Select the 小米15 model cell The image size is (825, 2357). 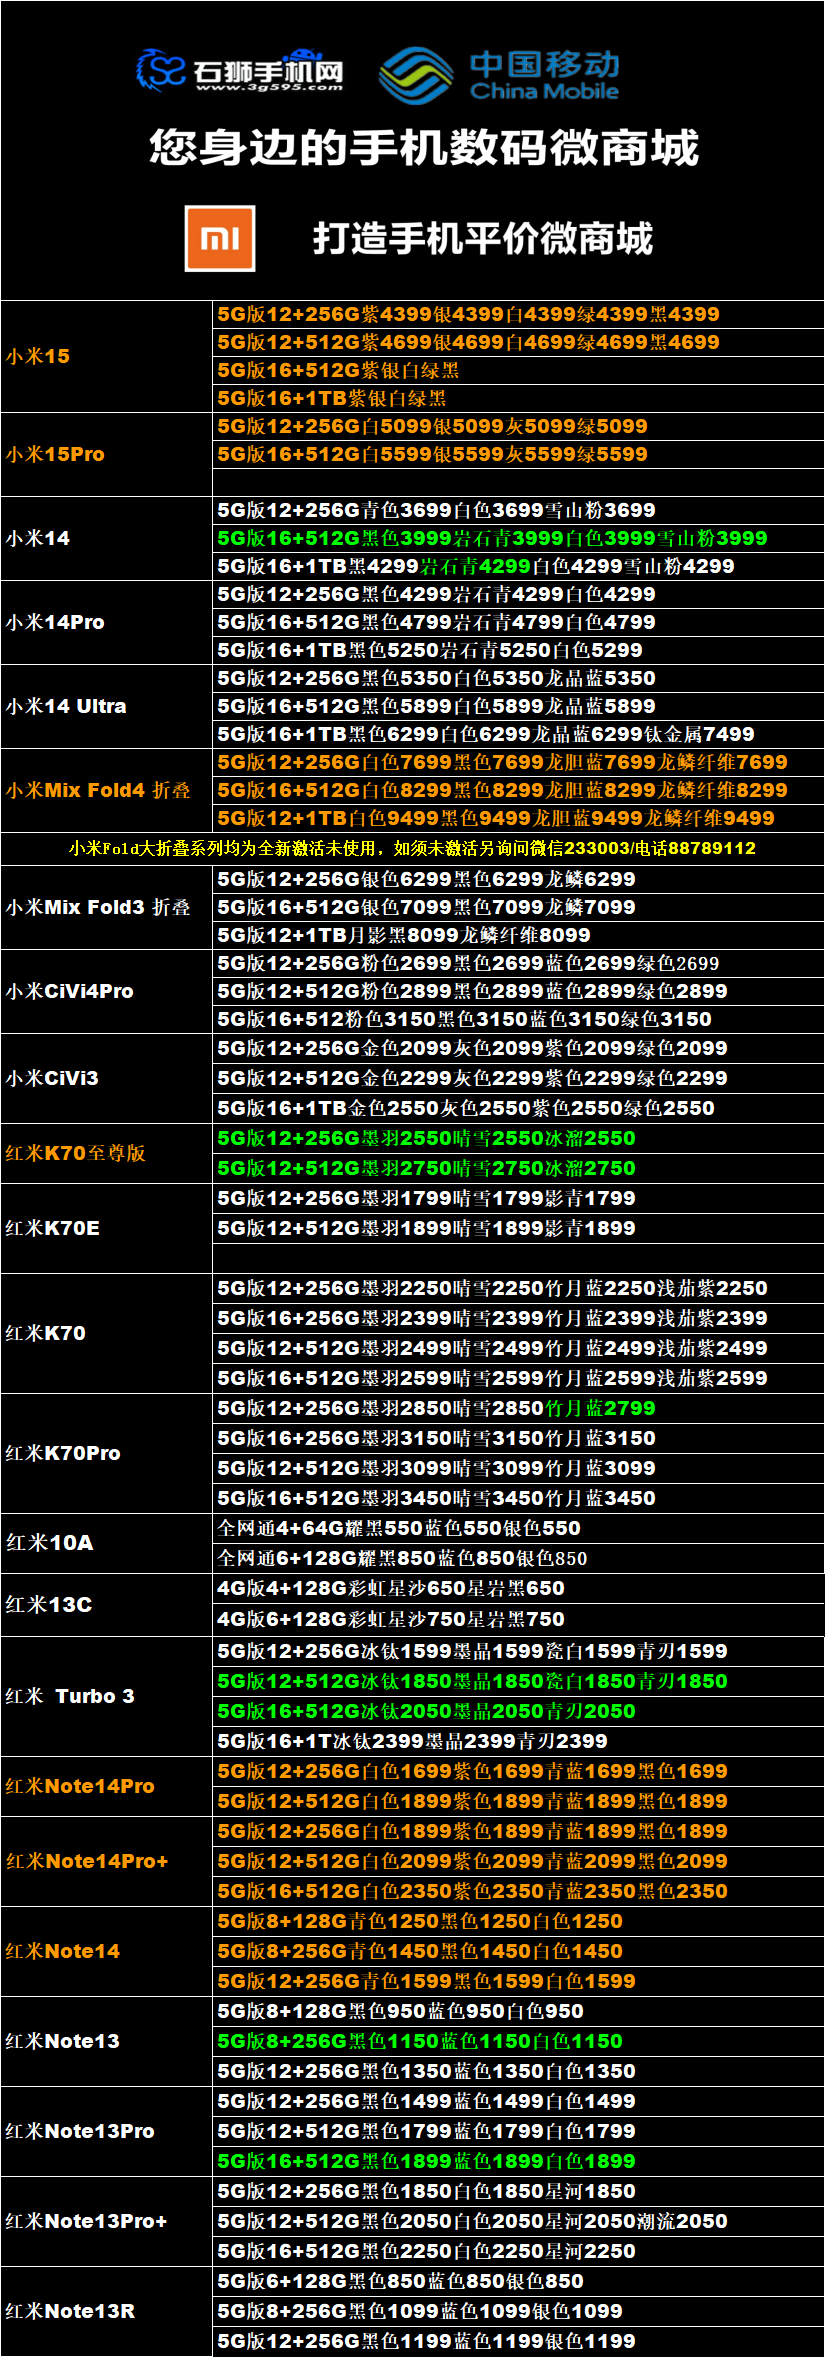[107, 356]
